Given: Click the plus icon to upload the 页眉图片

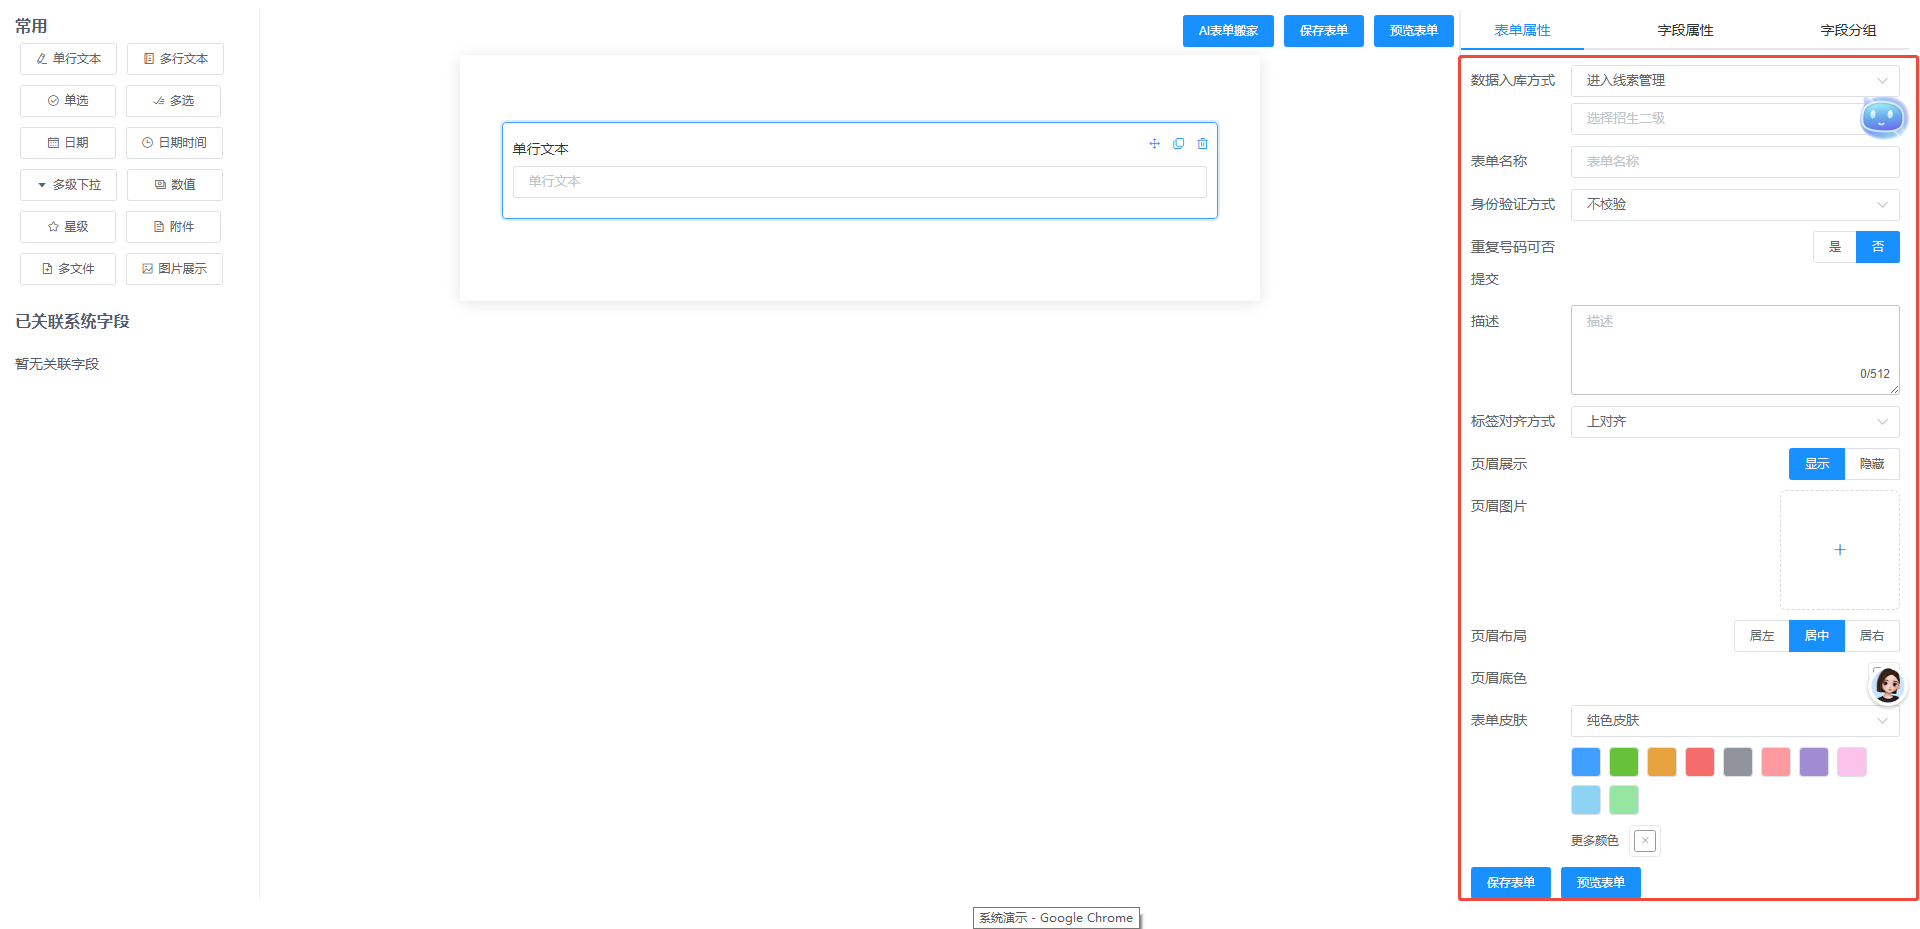Looking at the screenshot, I should coord(1839,550).
